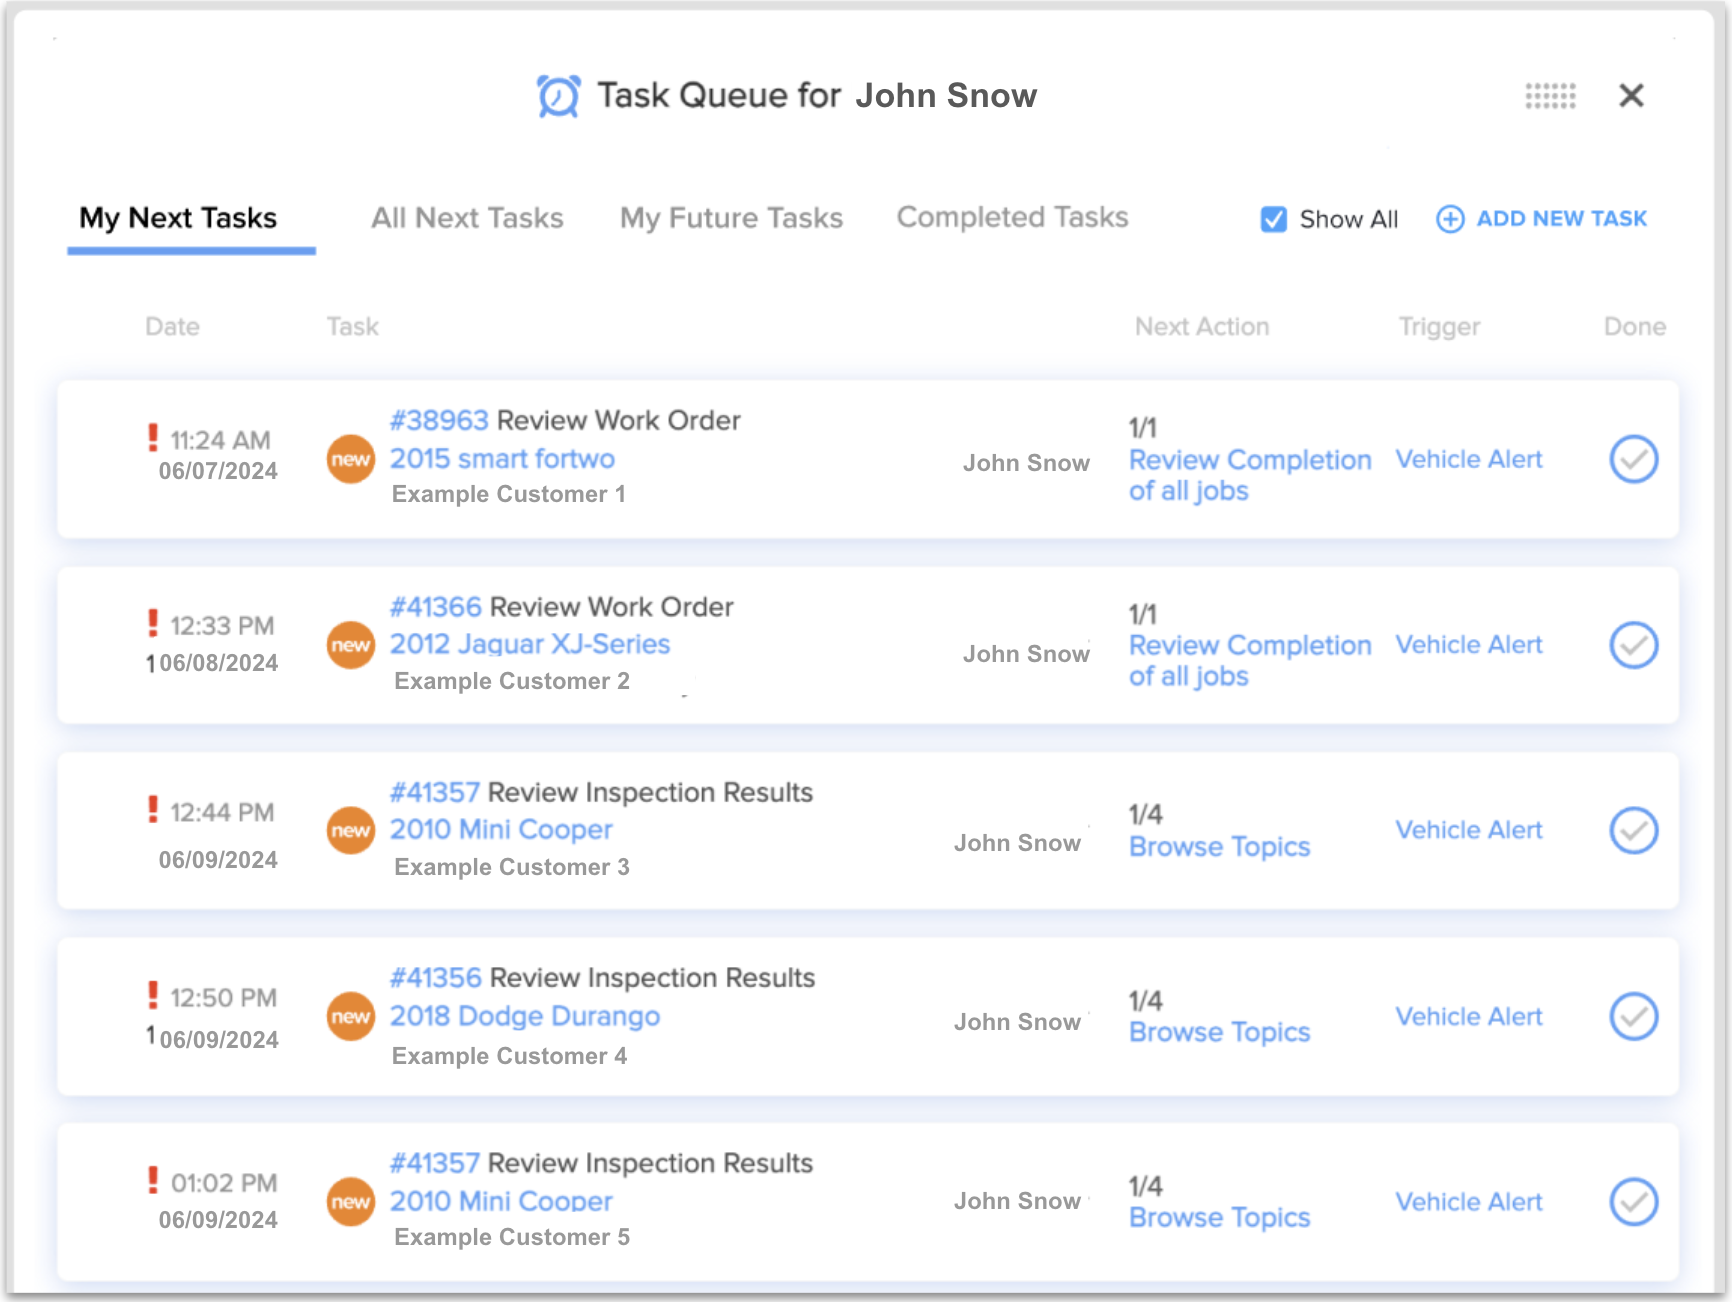Click Browse Topics for Example Customer 3
The width and height of the screenshot is (1732, 1302).
pyautogui.click(x=1219, y=847)
